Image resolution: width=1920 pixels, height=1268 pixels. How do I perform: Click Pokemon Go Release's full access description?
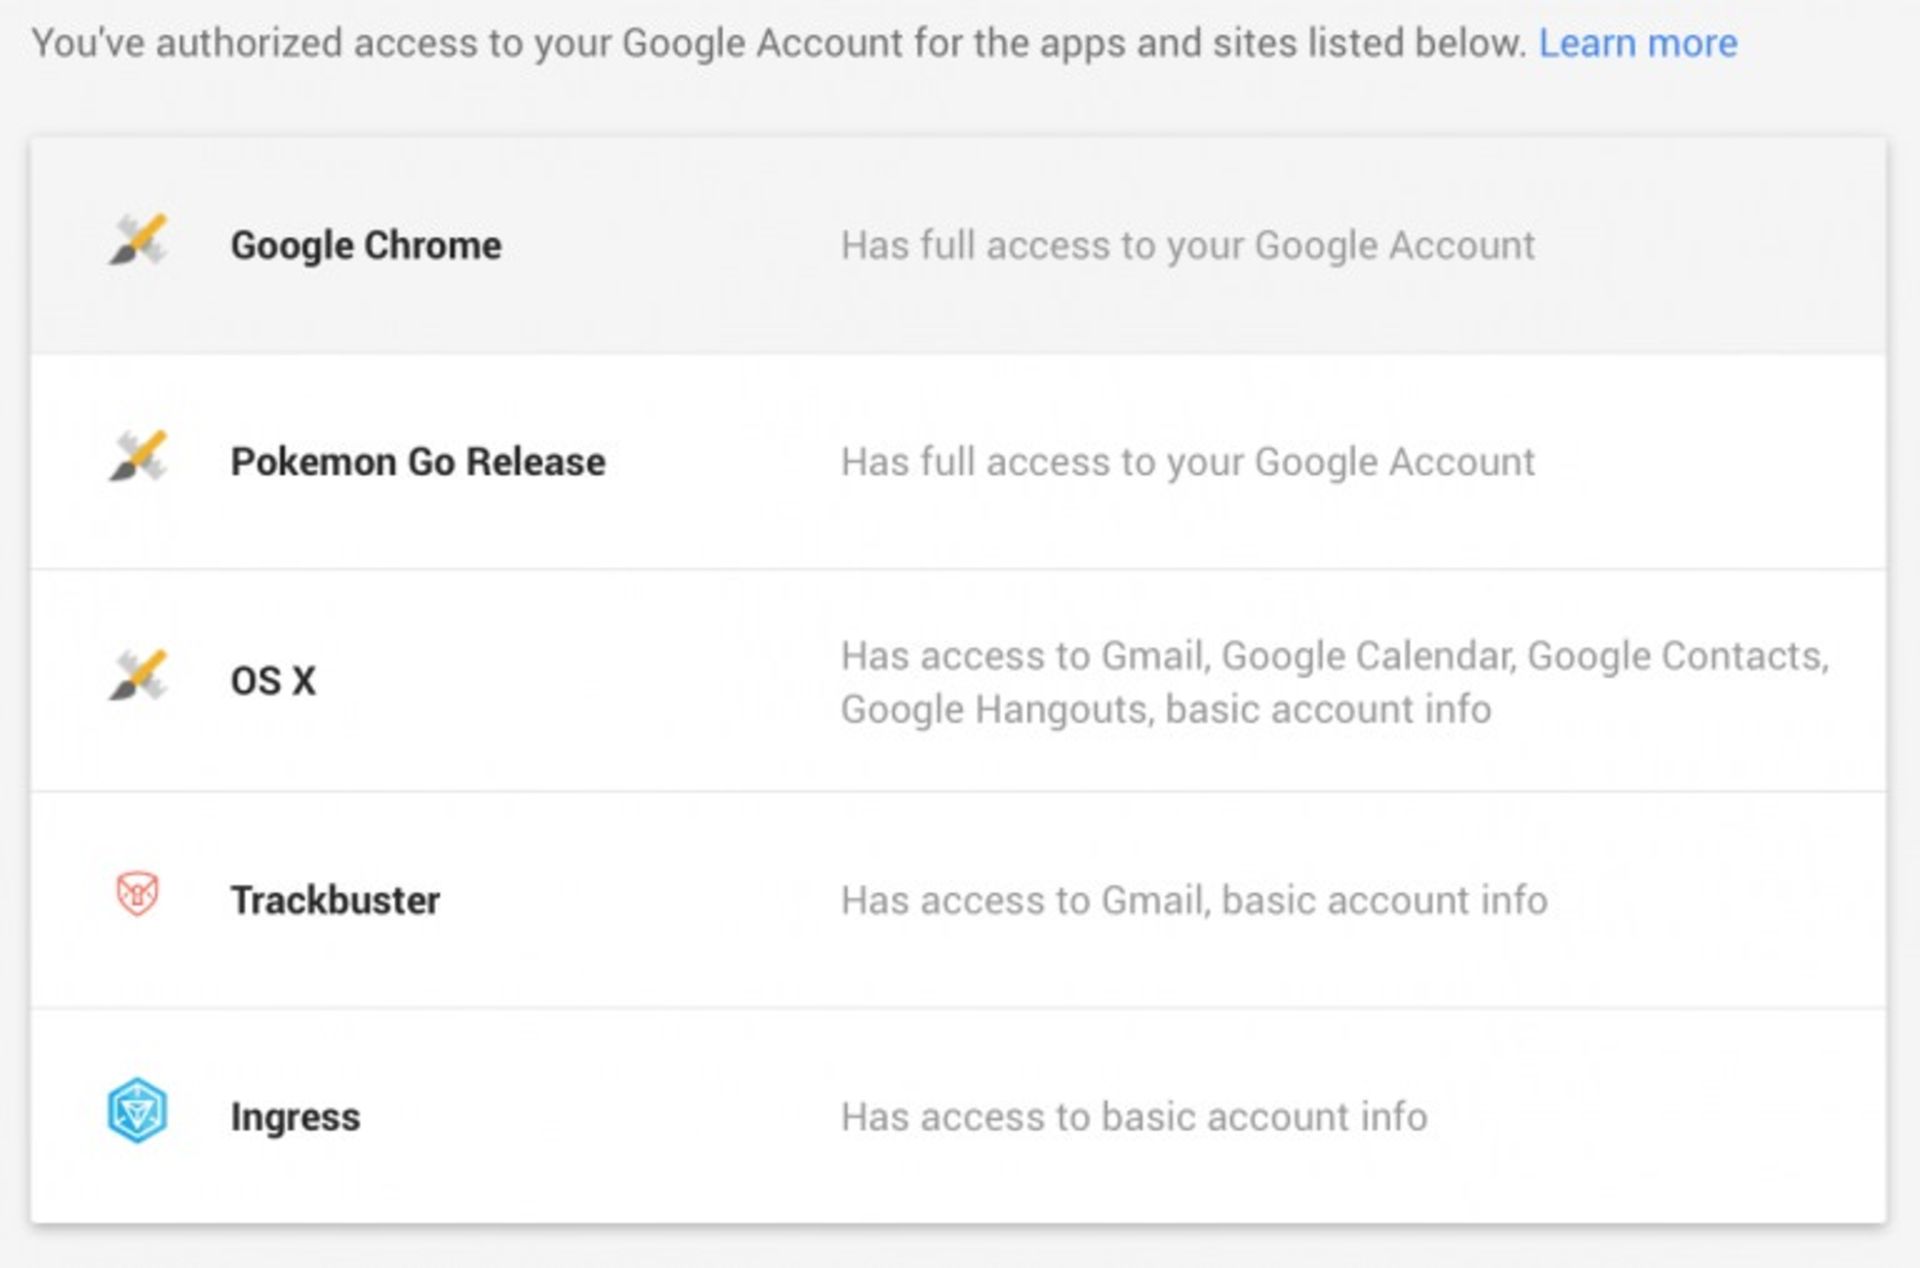click(x=1187, y=462)
